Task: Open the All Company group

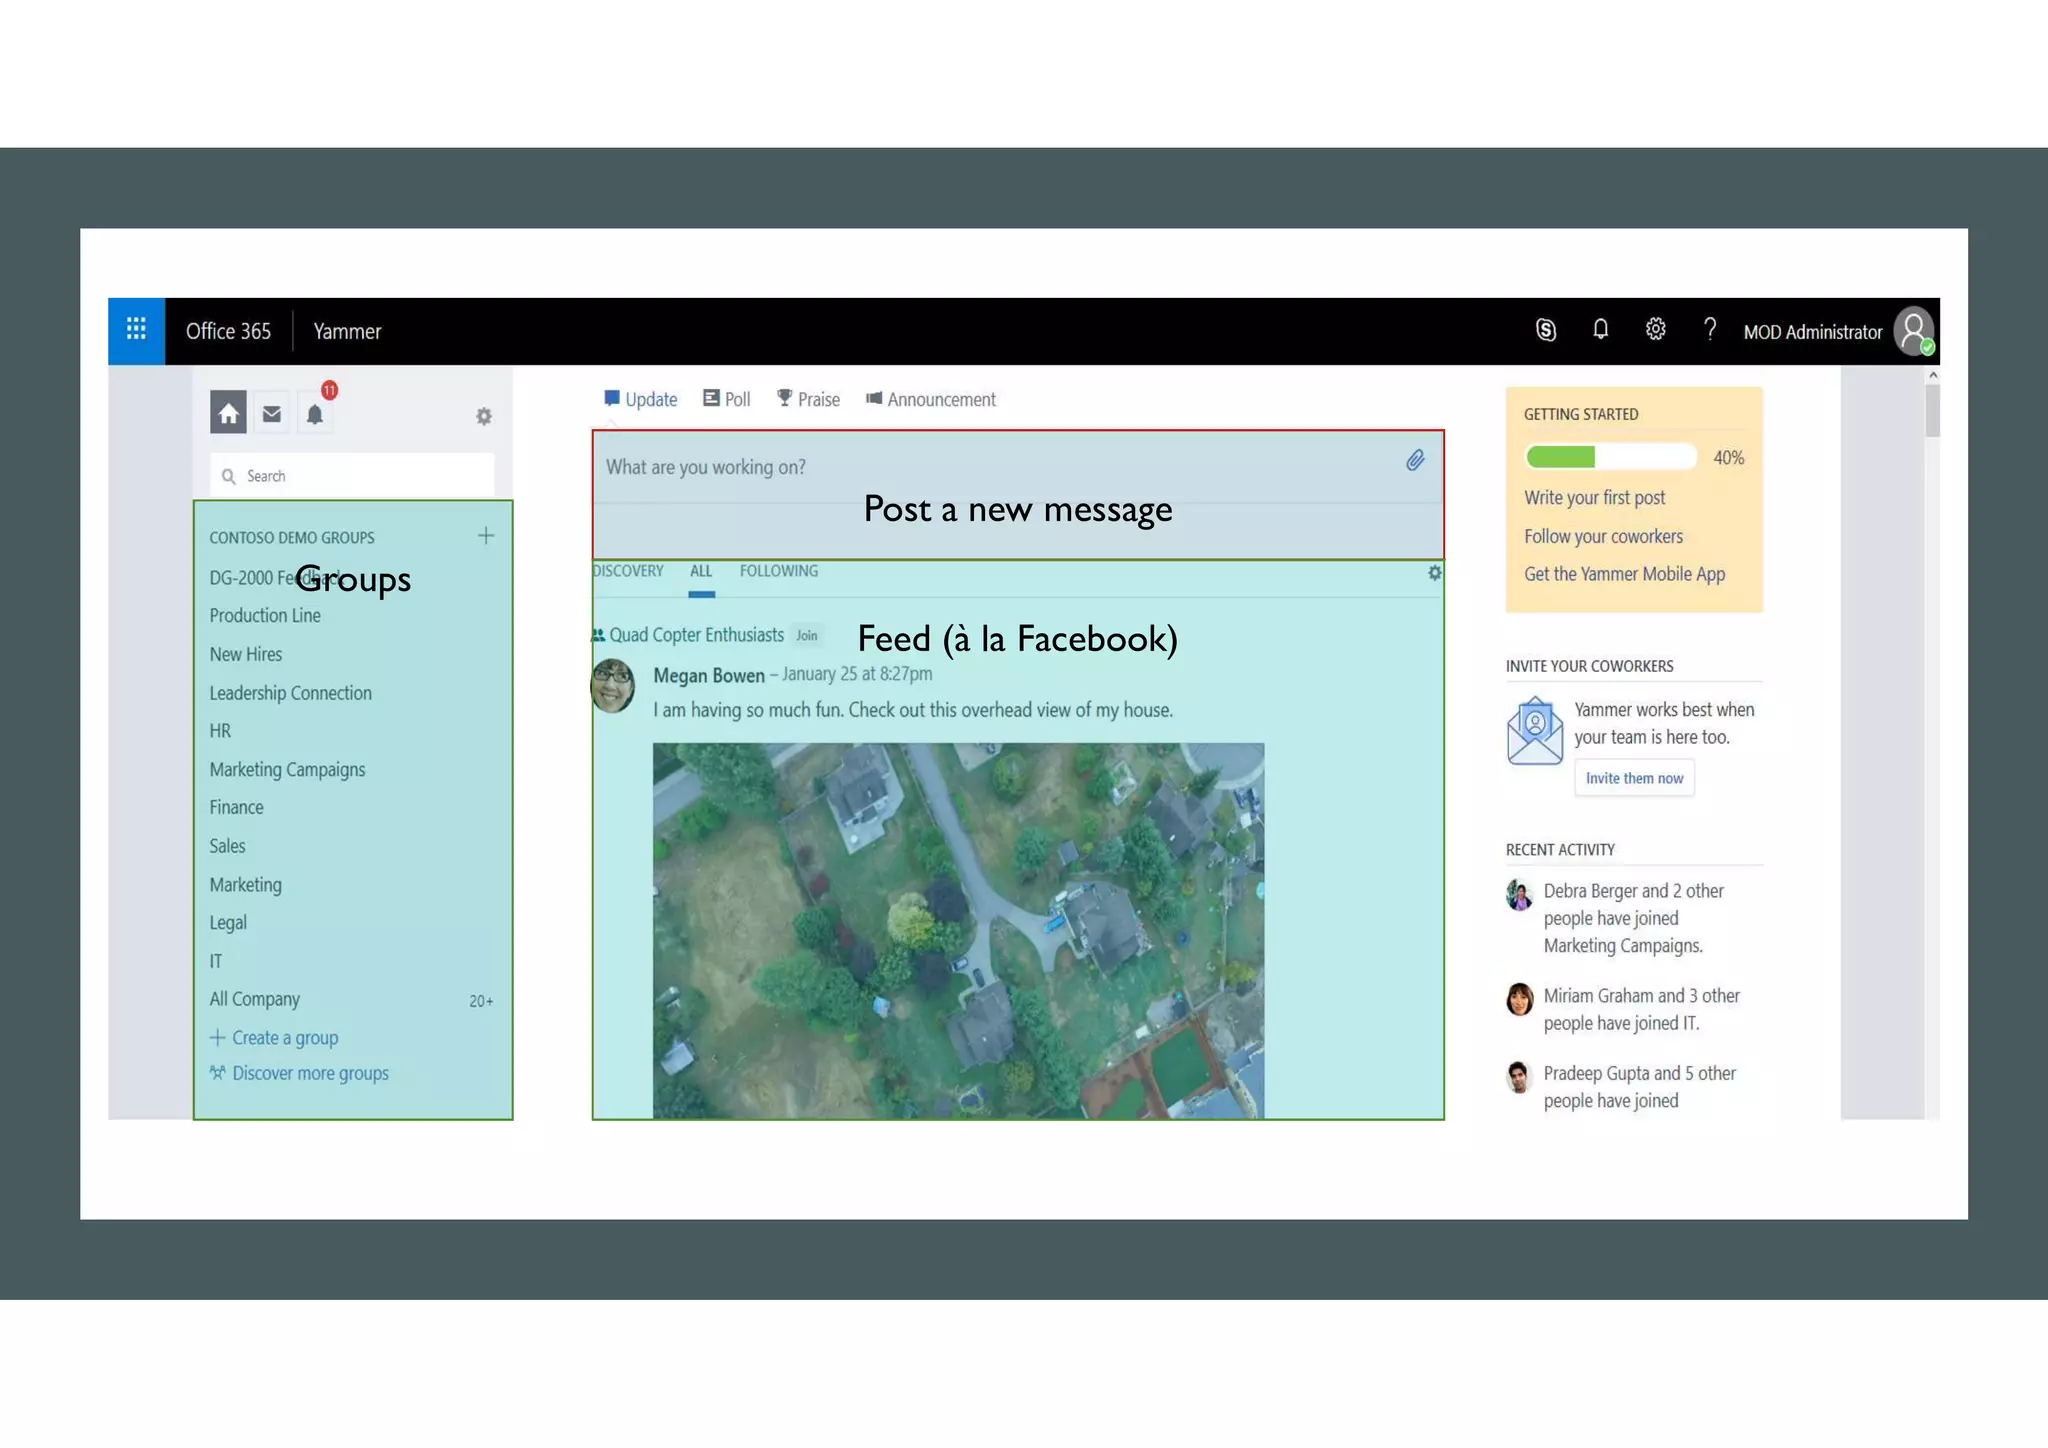Action: 254,999
